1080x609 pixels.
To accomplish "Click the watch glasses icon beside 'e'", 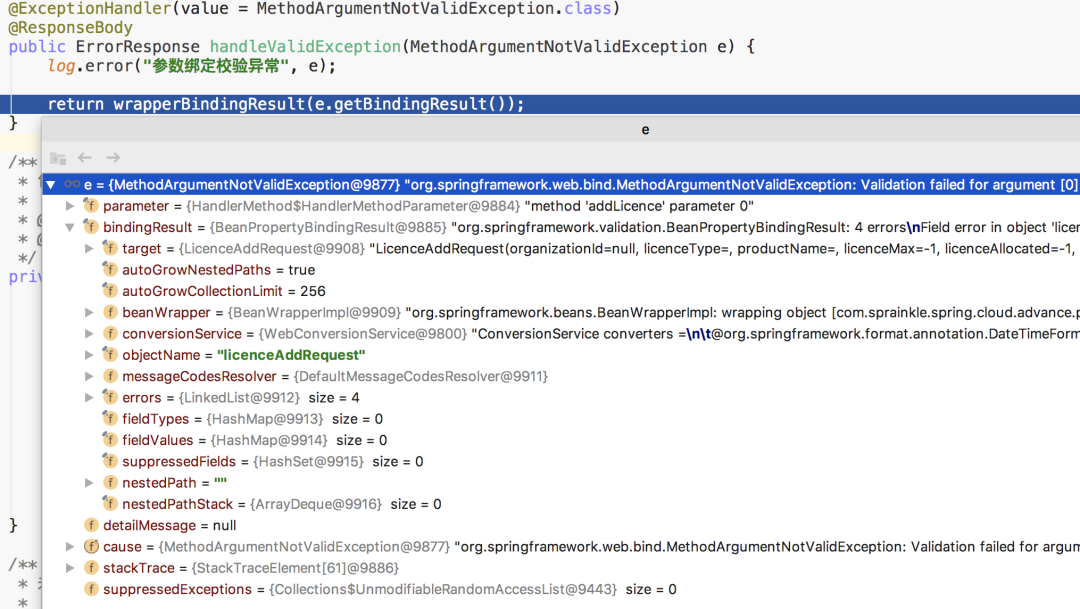I will point(72,185).
